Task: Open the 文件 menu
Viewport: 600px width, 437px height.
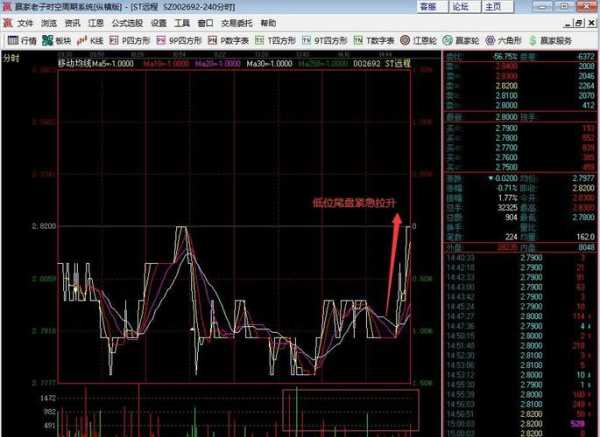Action: [x=25, y=22]
